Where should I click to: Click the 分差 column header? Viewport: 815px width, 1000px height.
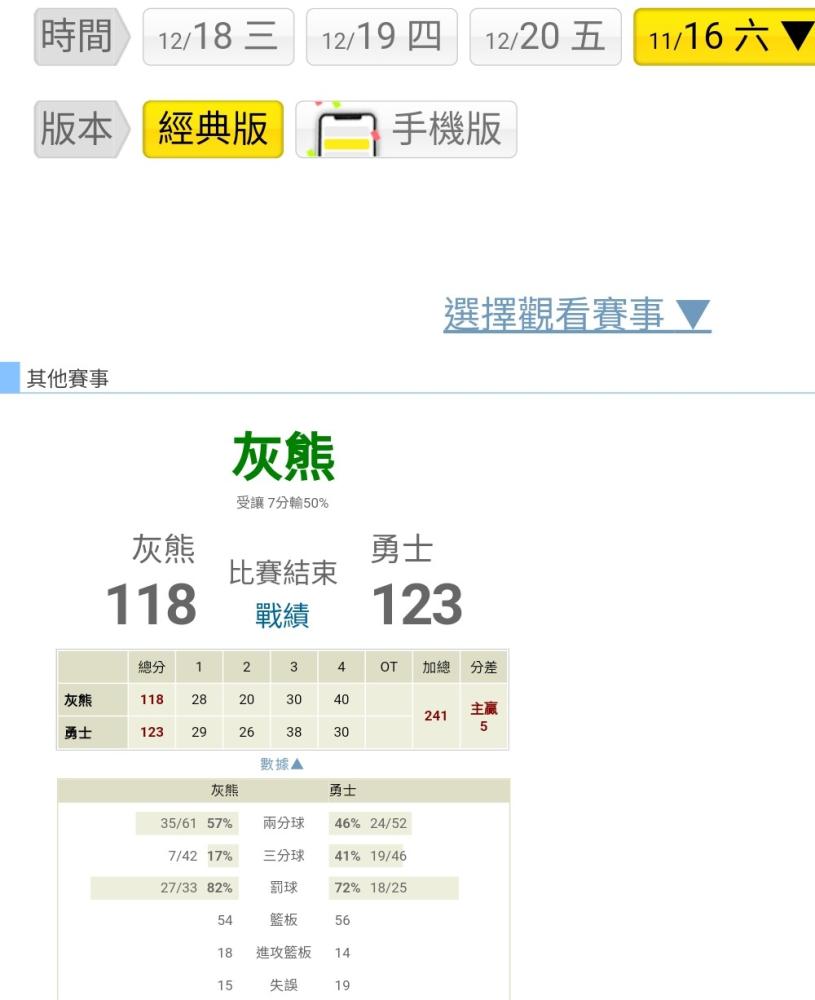[x=483, y=667]
